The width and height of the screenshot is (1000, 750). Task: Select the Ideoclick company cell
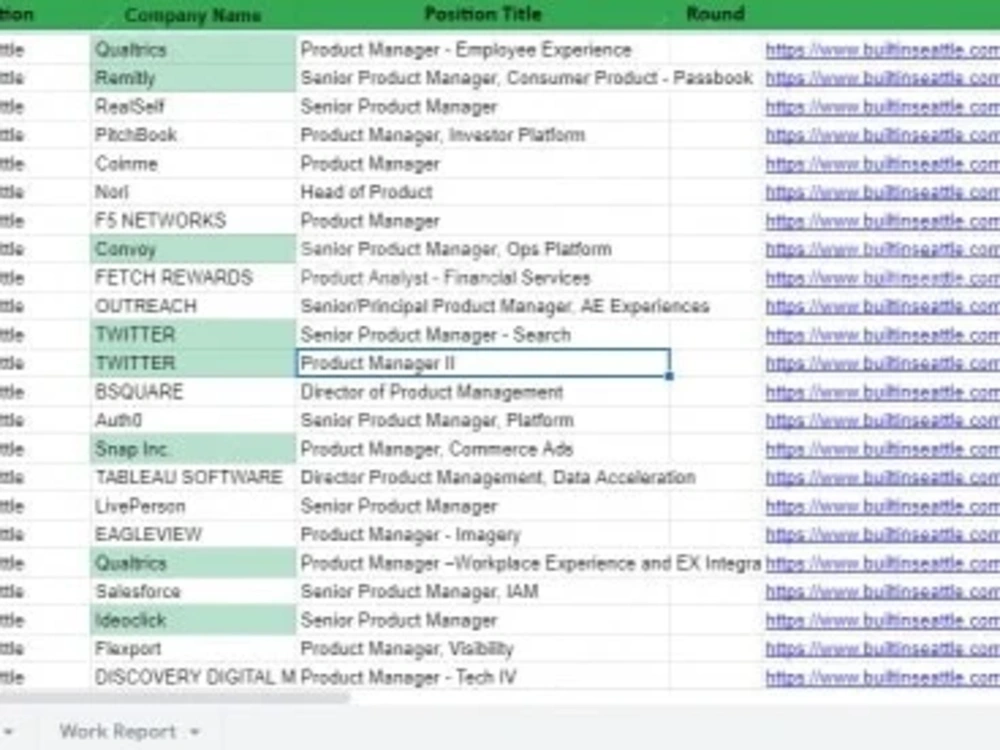tap(193, 621)
